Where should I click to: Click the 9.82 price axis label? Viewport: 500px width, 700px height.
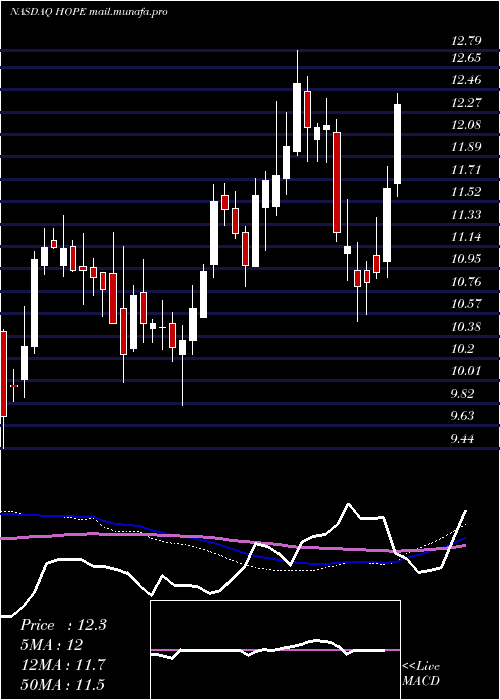(463, 394)
